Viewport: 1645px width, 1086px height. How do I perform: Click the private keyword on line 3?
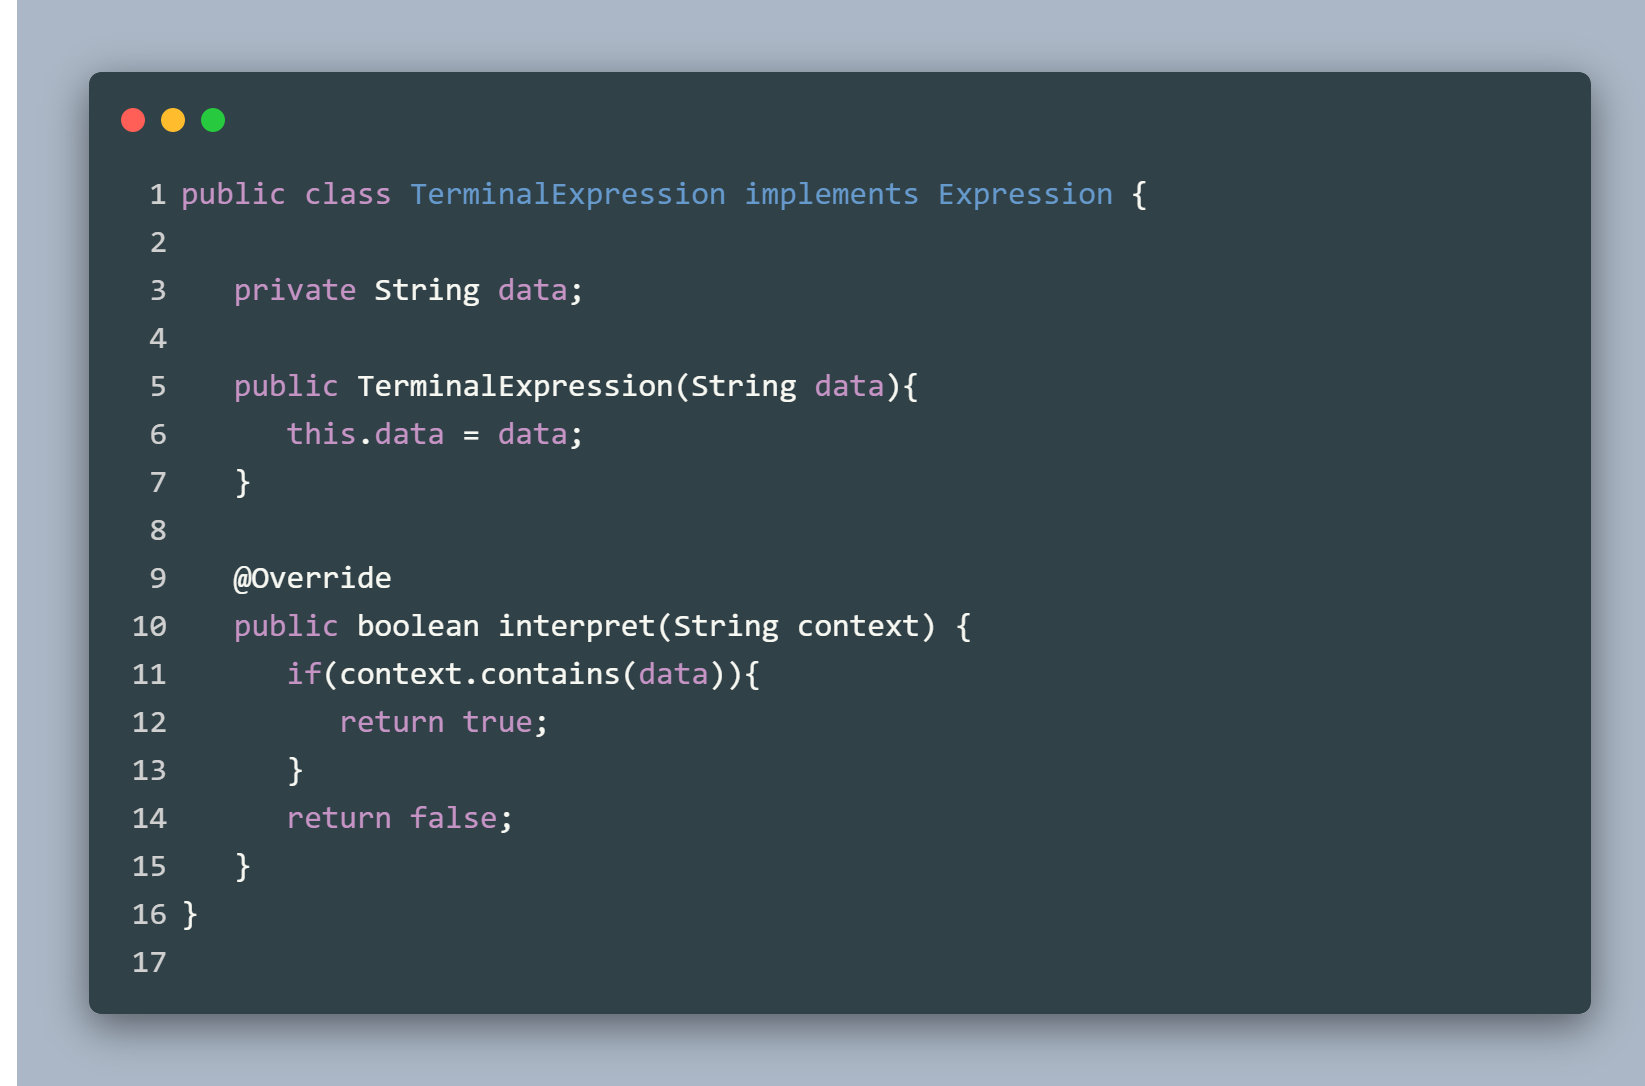coord(295,290)
